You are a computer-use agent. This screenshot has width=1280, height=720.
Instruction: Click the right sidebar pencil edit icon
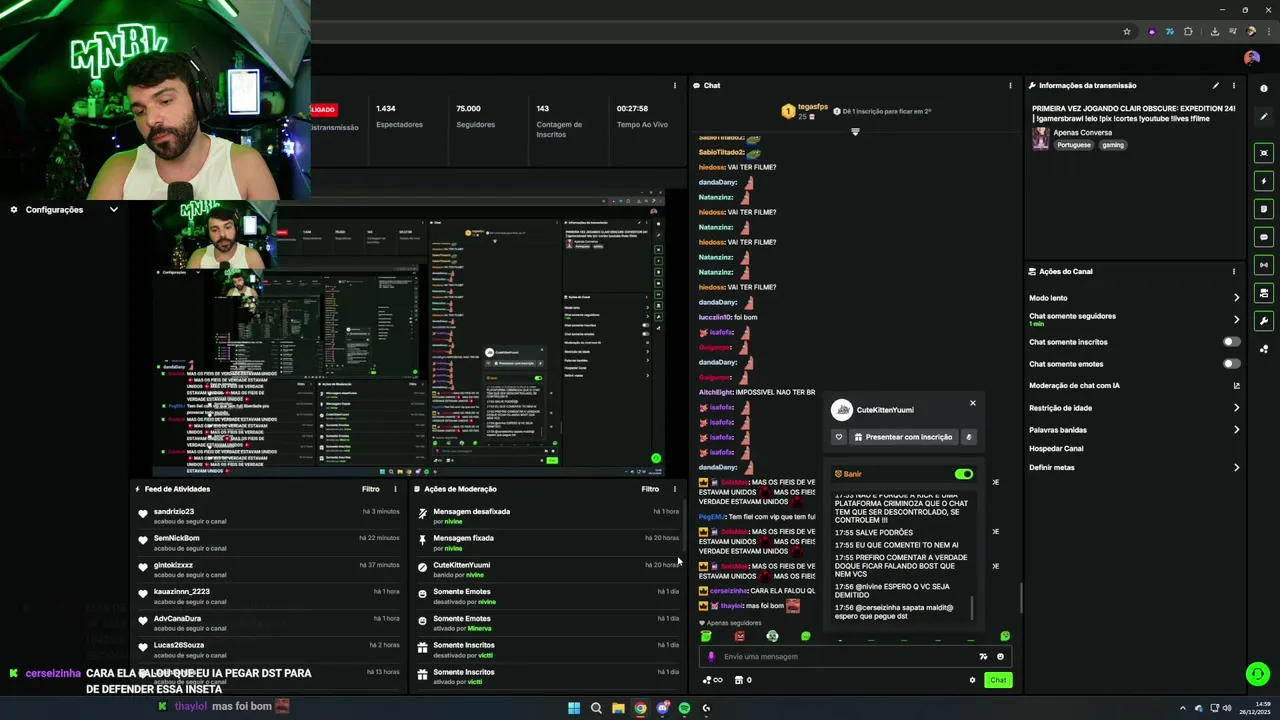1264,117
